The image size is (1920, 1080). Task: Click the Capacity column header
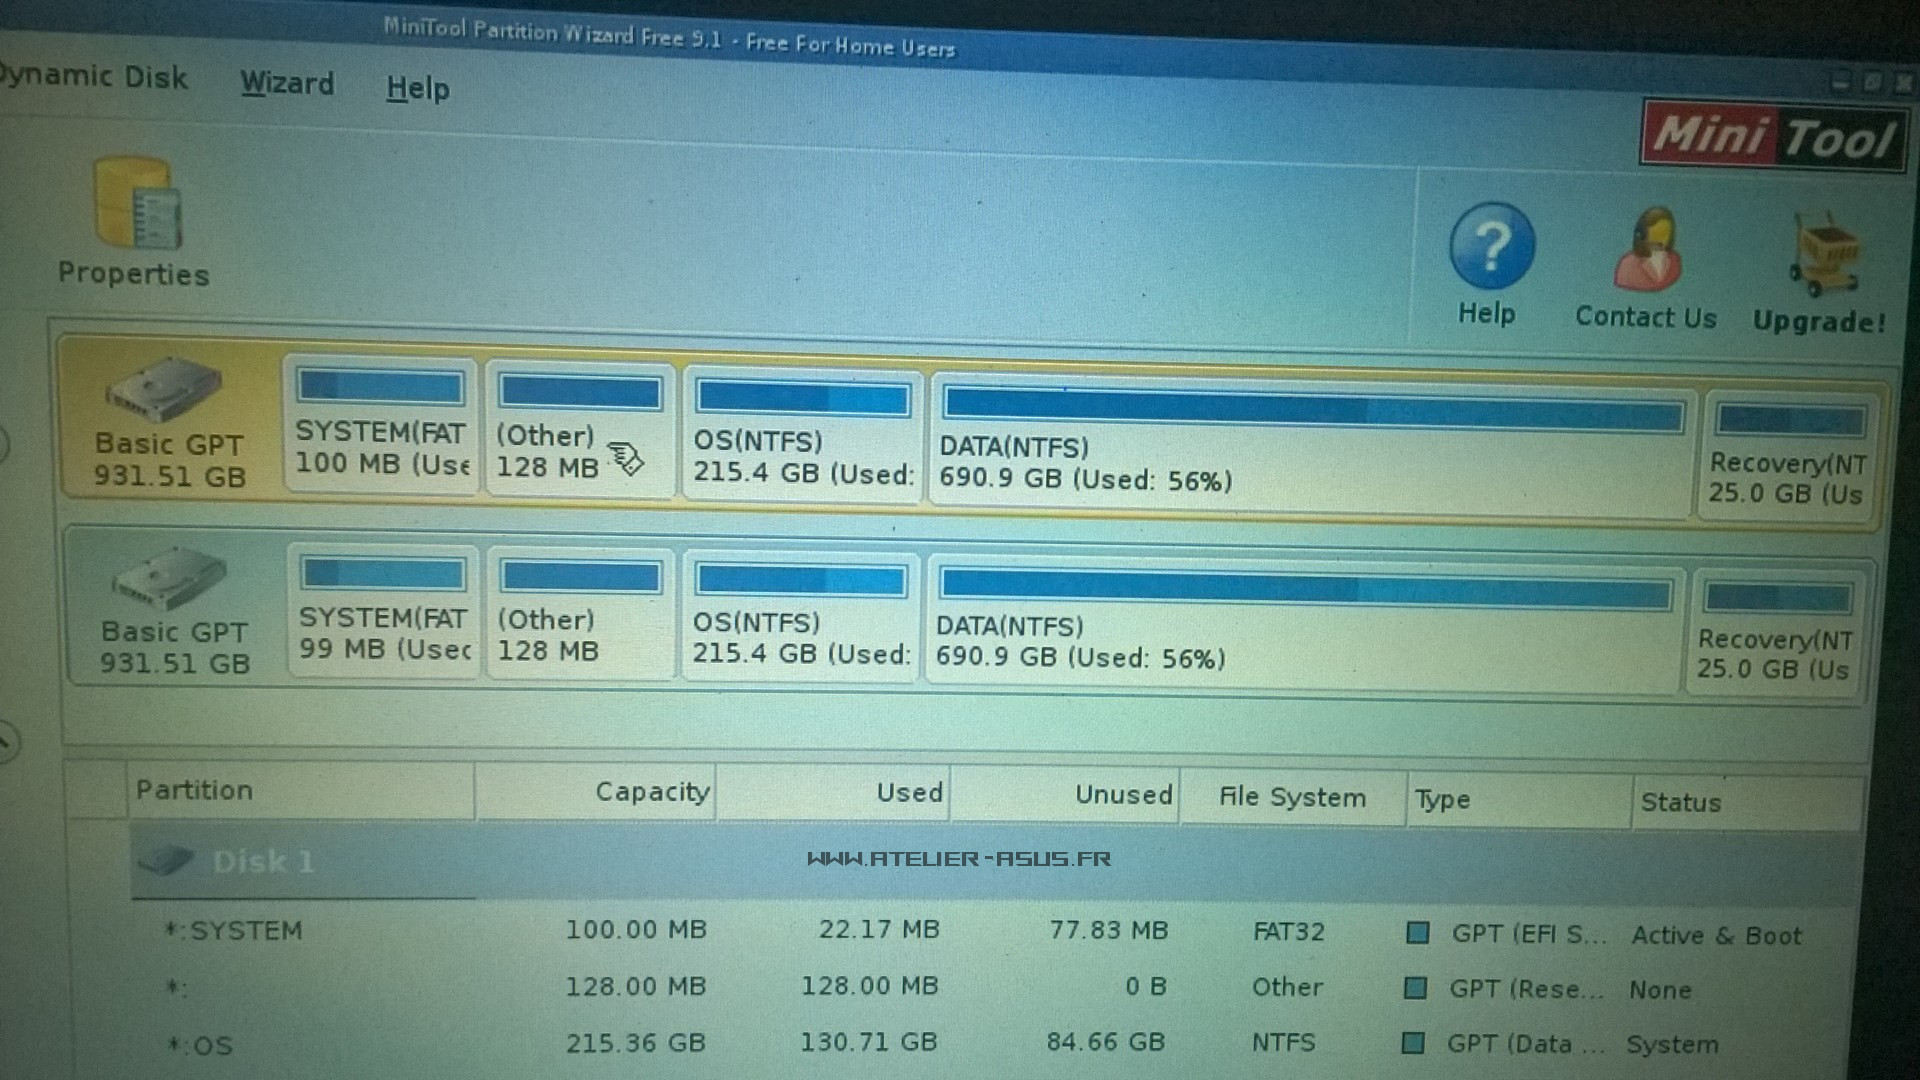pos(651,792)
